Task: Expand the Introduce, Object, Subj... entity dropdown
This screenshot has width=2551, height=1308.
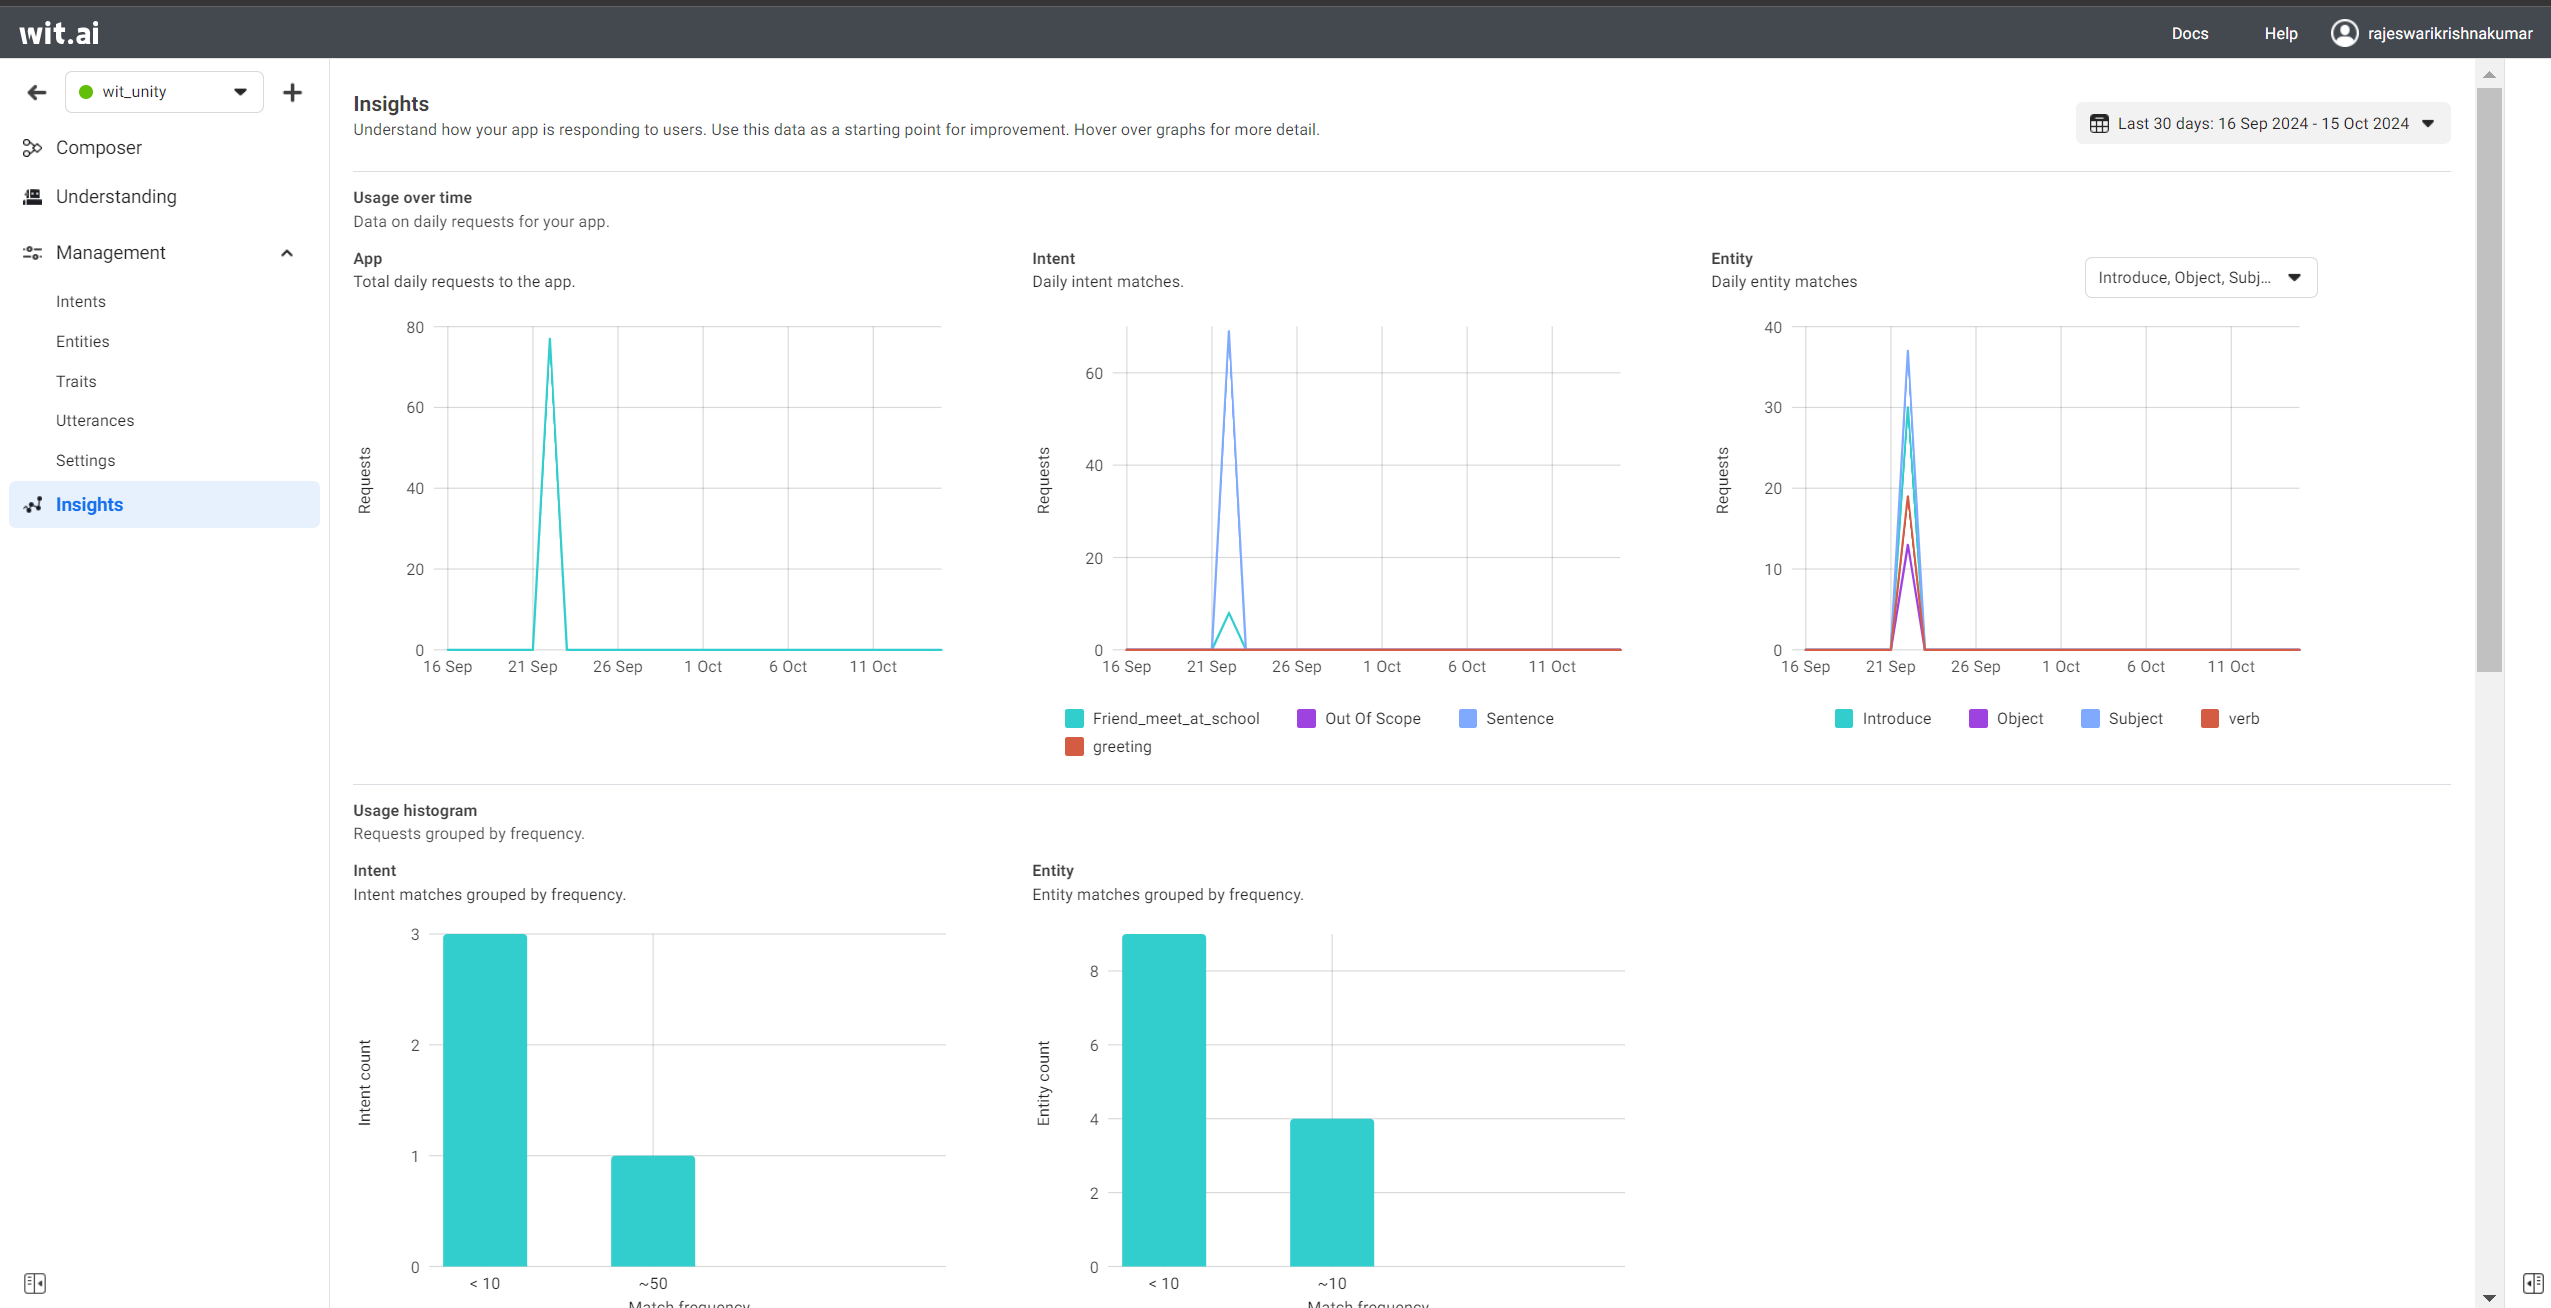Action: tap(2200, 278)
